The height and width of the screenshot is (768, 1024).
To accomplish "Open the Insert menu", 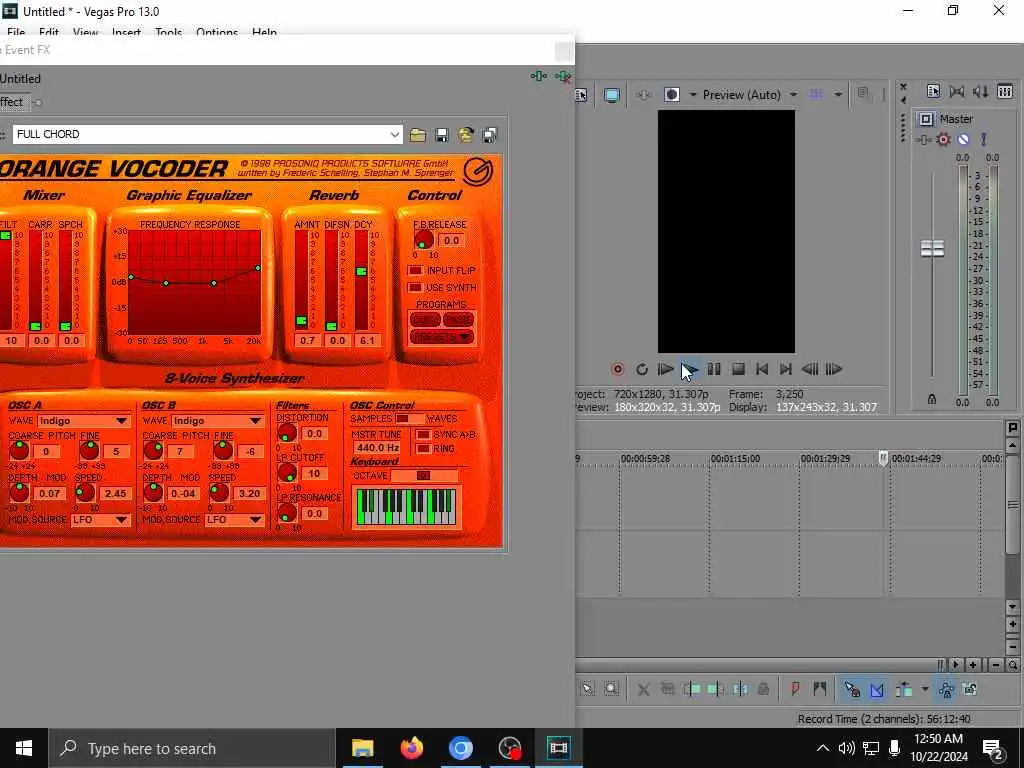I will (x=127, y=33).
